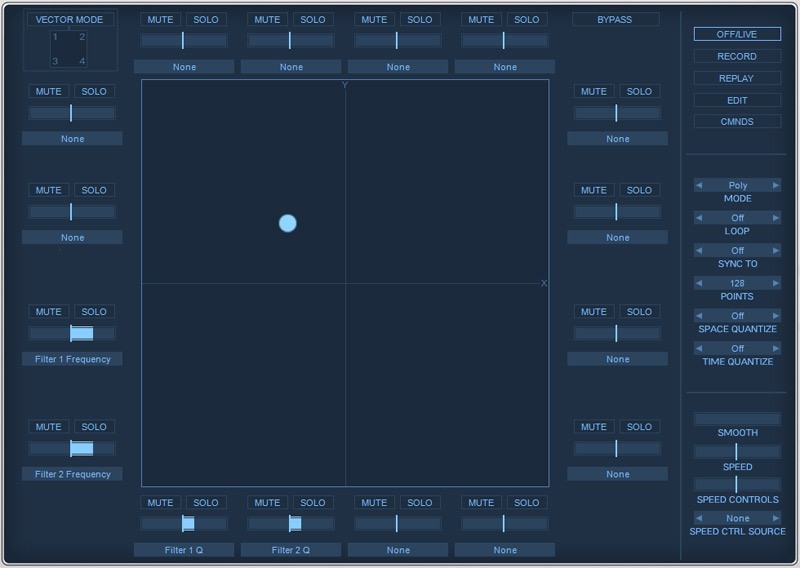
Task: Open the Filter 1 Q parameter assignment menu
Action: click(184, 550)
